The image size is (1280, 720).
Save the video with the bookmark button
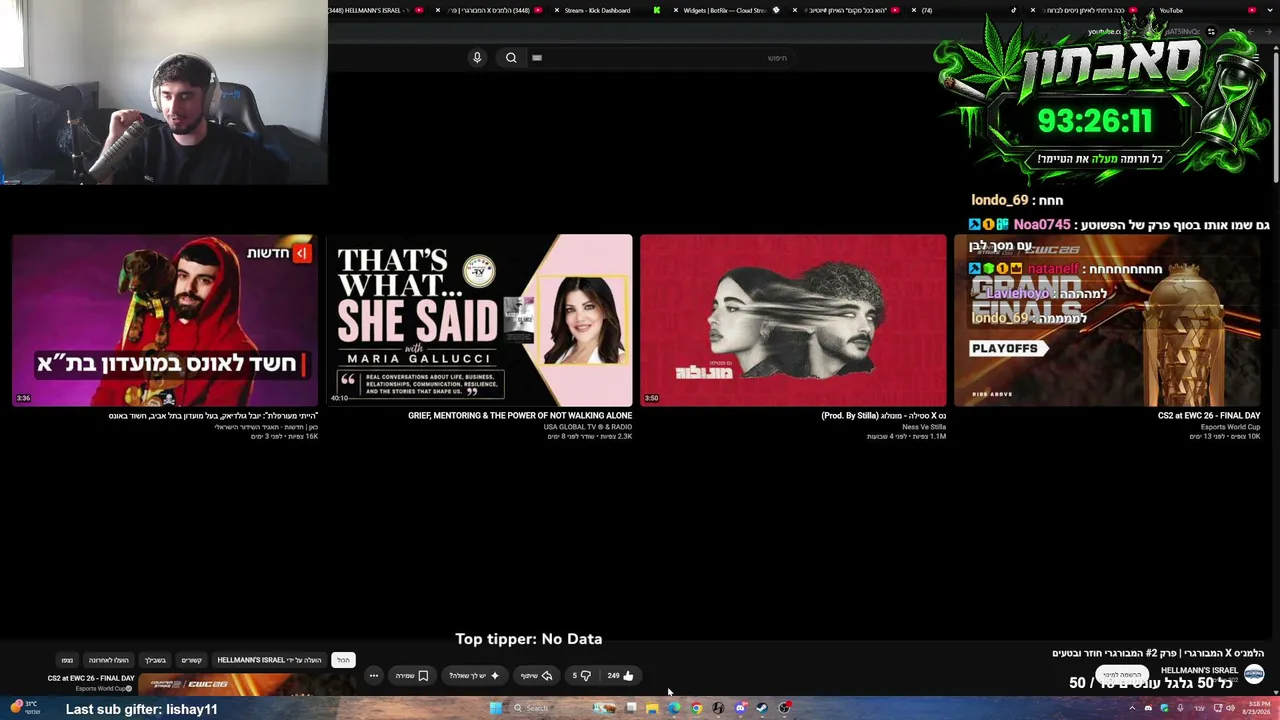tap(411, 676)
